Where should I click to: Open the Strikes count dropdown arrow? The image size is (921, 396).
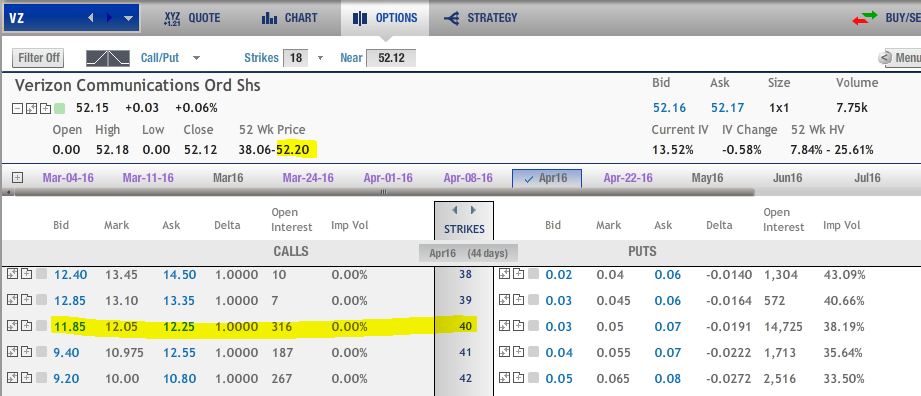(x=320, y=58)
